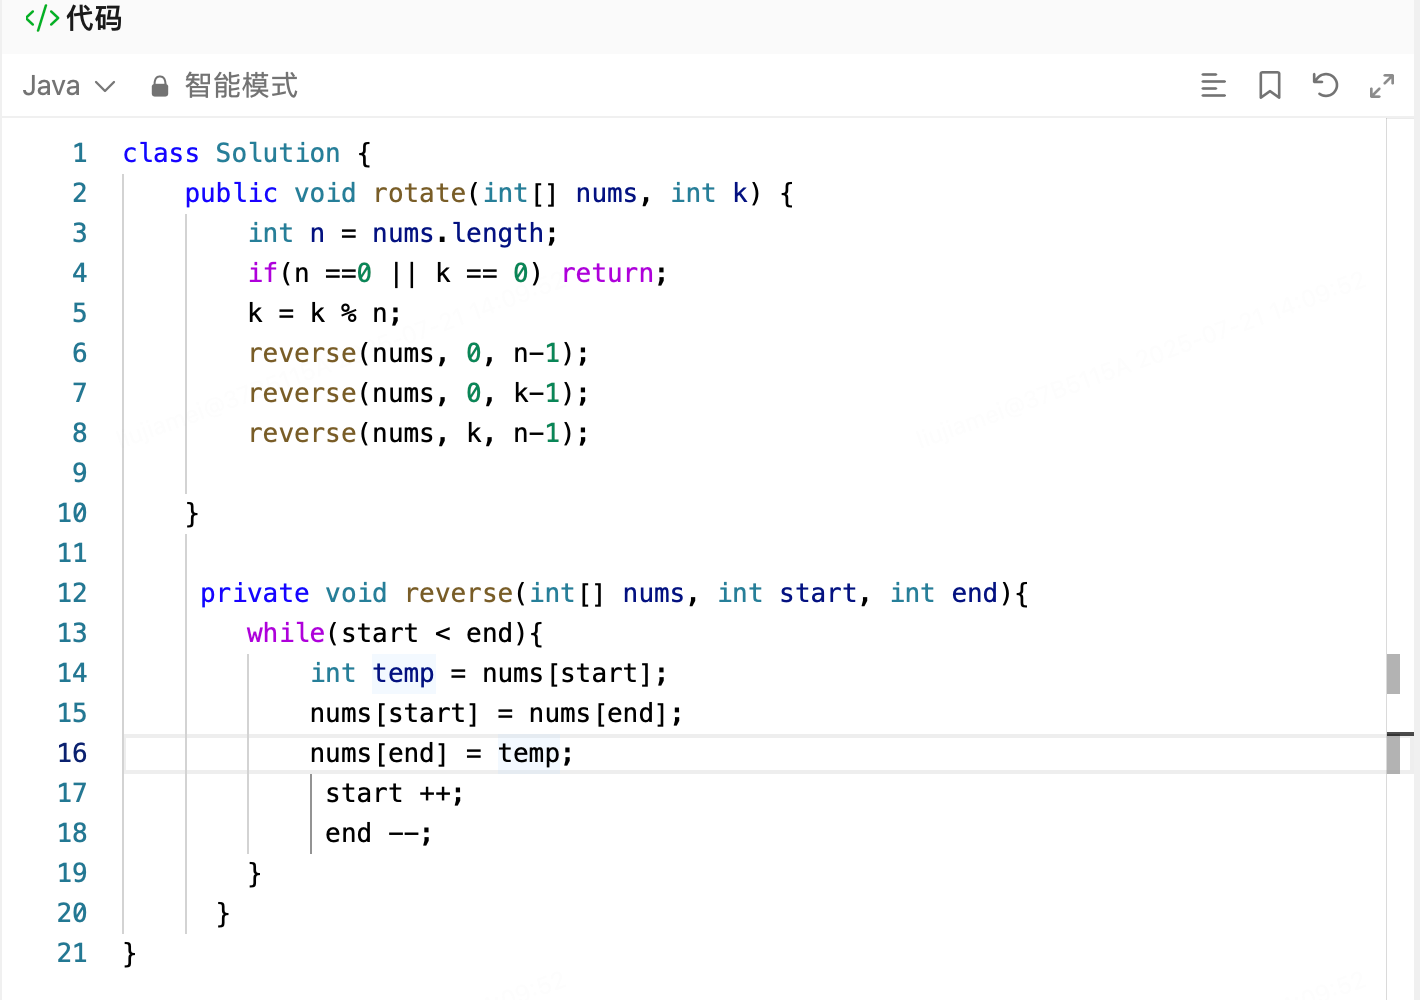Click the 'private' keyword on line 12
Image resolution: width=1420 pixels, height=1000 pixels.
255,593
